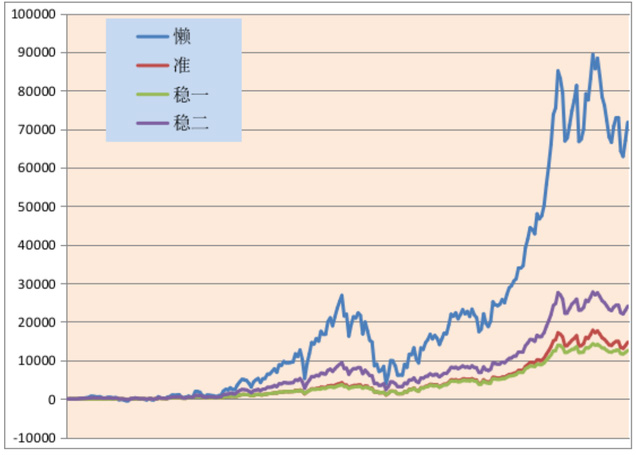Click the 10000 y-axis label

[x=34, y=361]
